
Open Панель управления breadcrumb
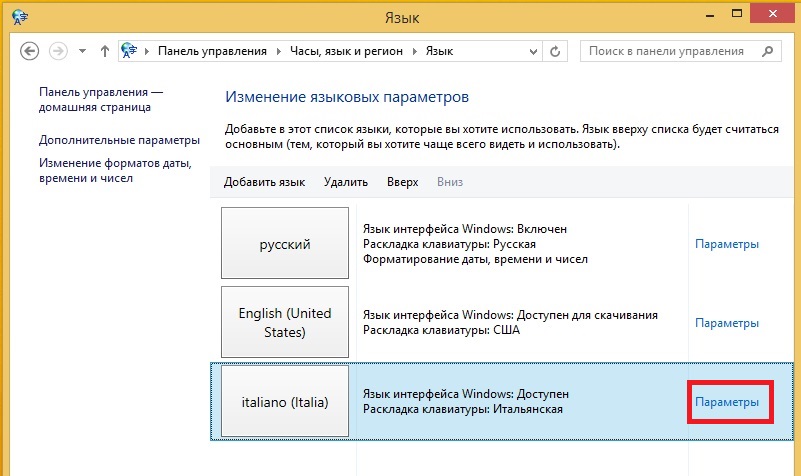pos(212,51)
